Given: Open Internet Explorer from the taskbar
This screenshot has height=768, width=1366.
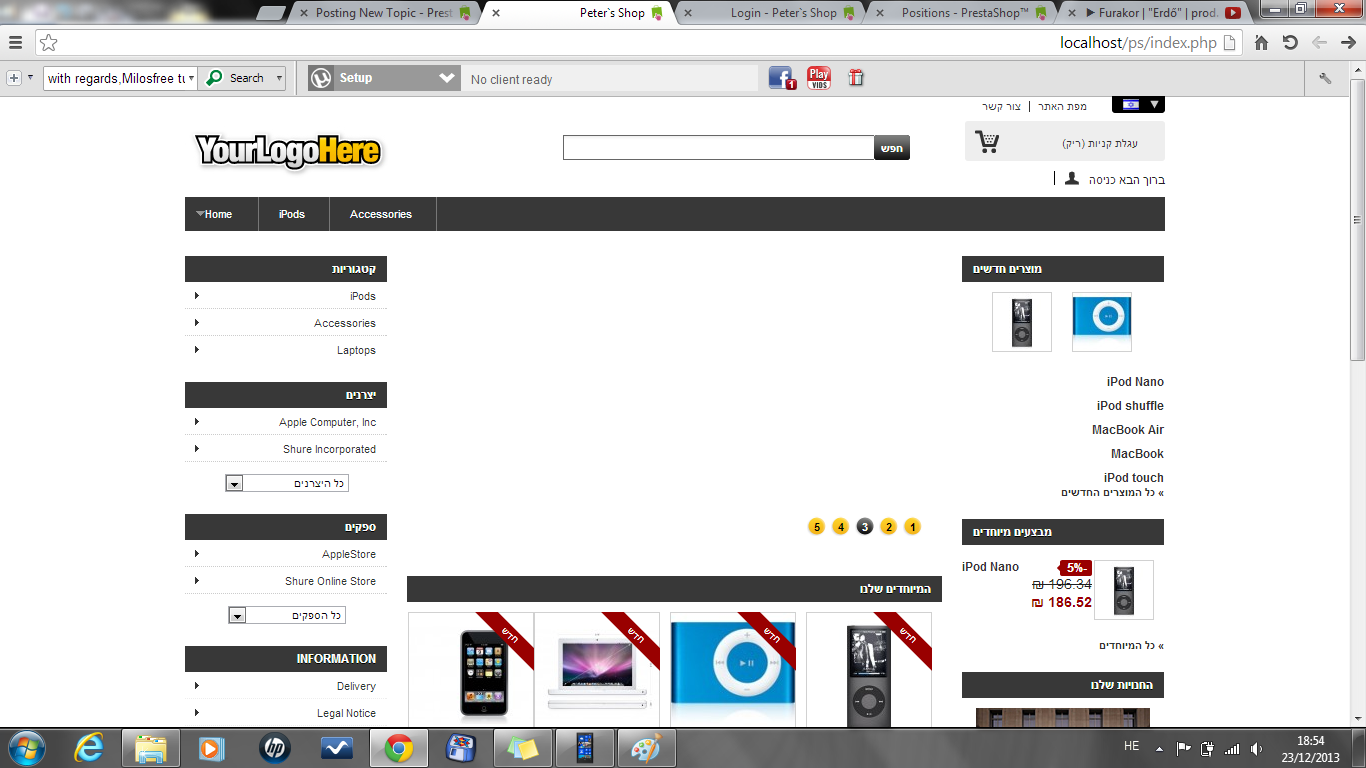Looking at the screenshot, I should [90, 747].
